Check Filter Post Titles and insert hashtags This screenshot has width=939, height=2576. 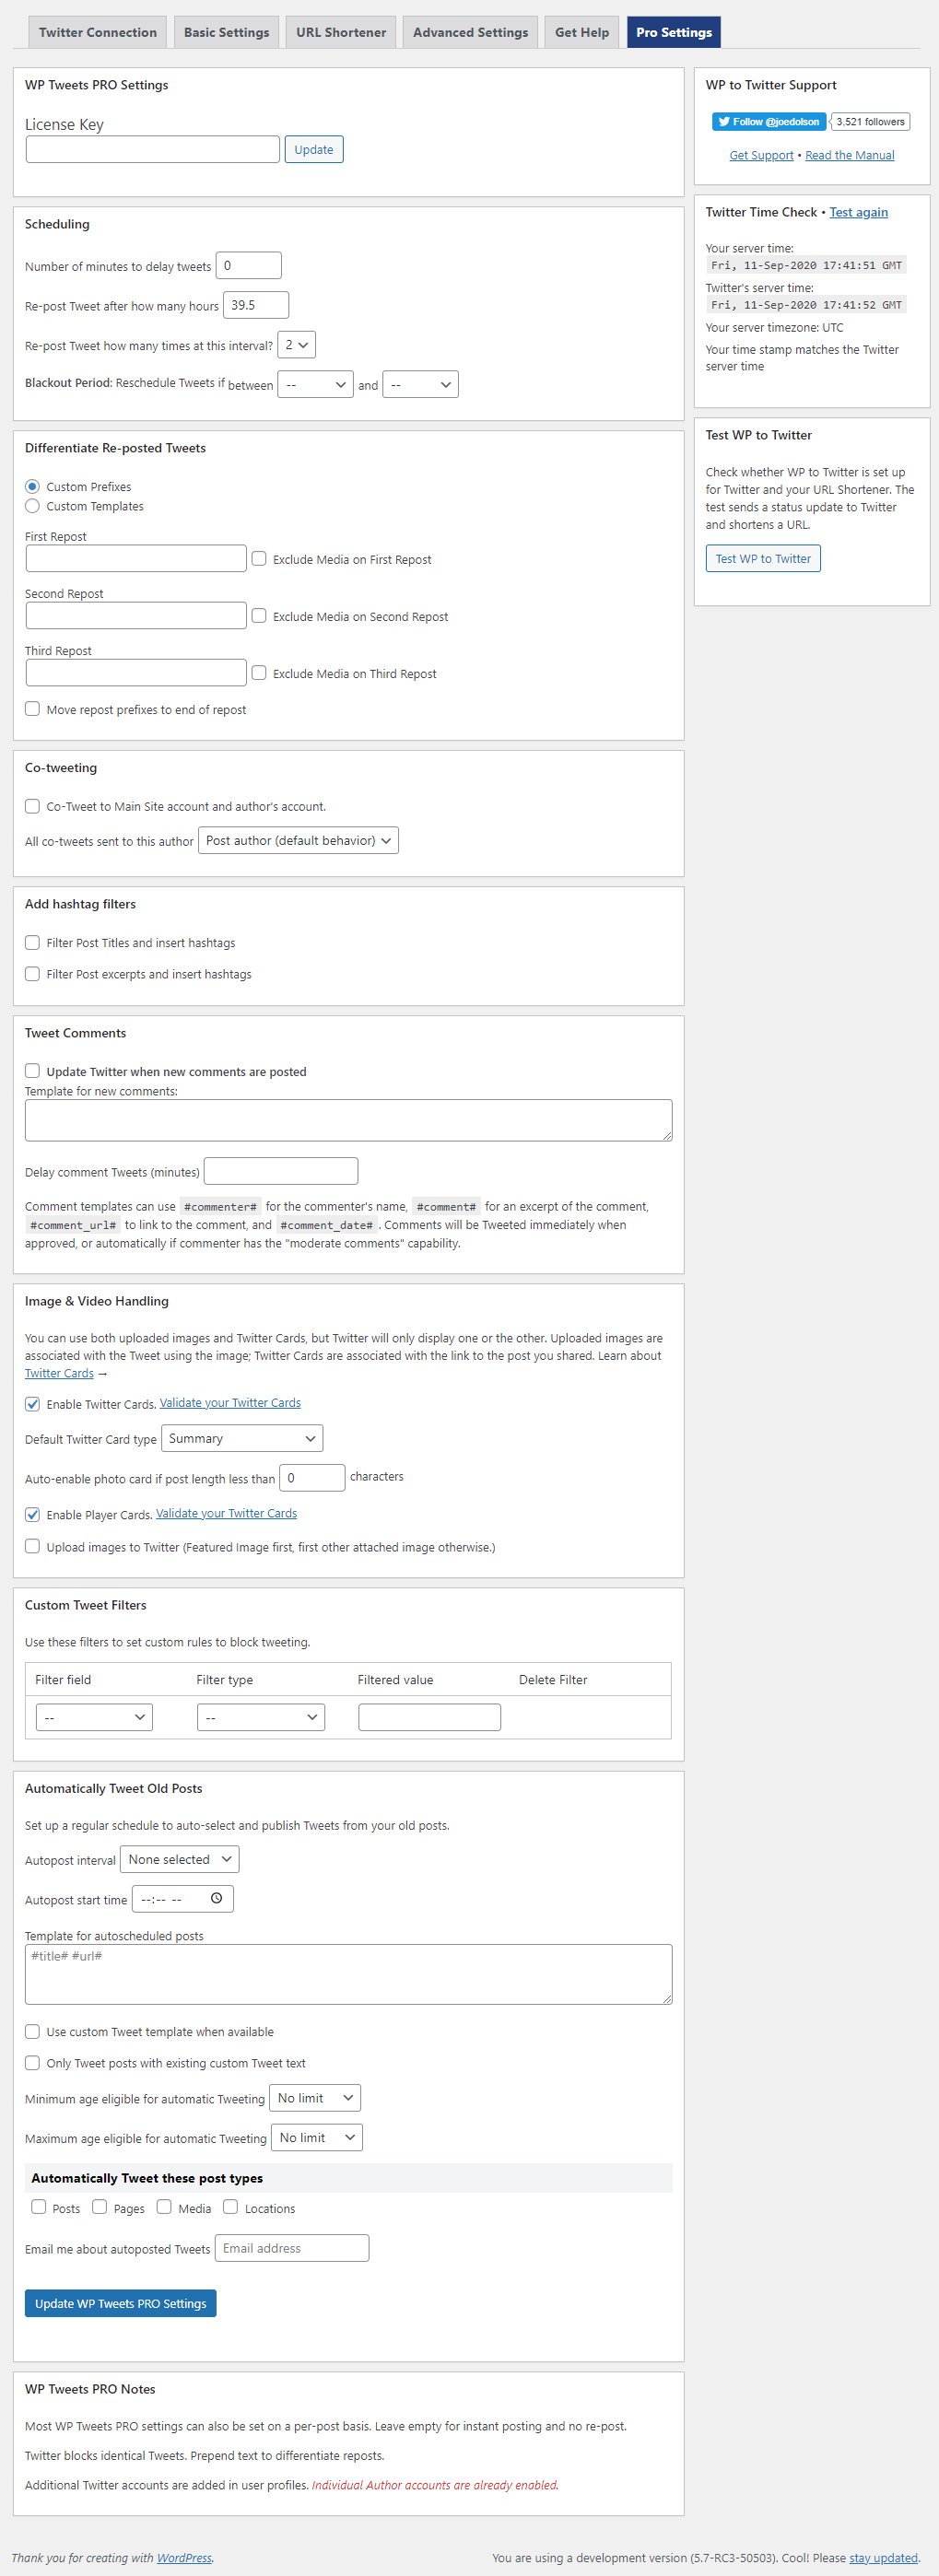coord(33,942)
